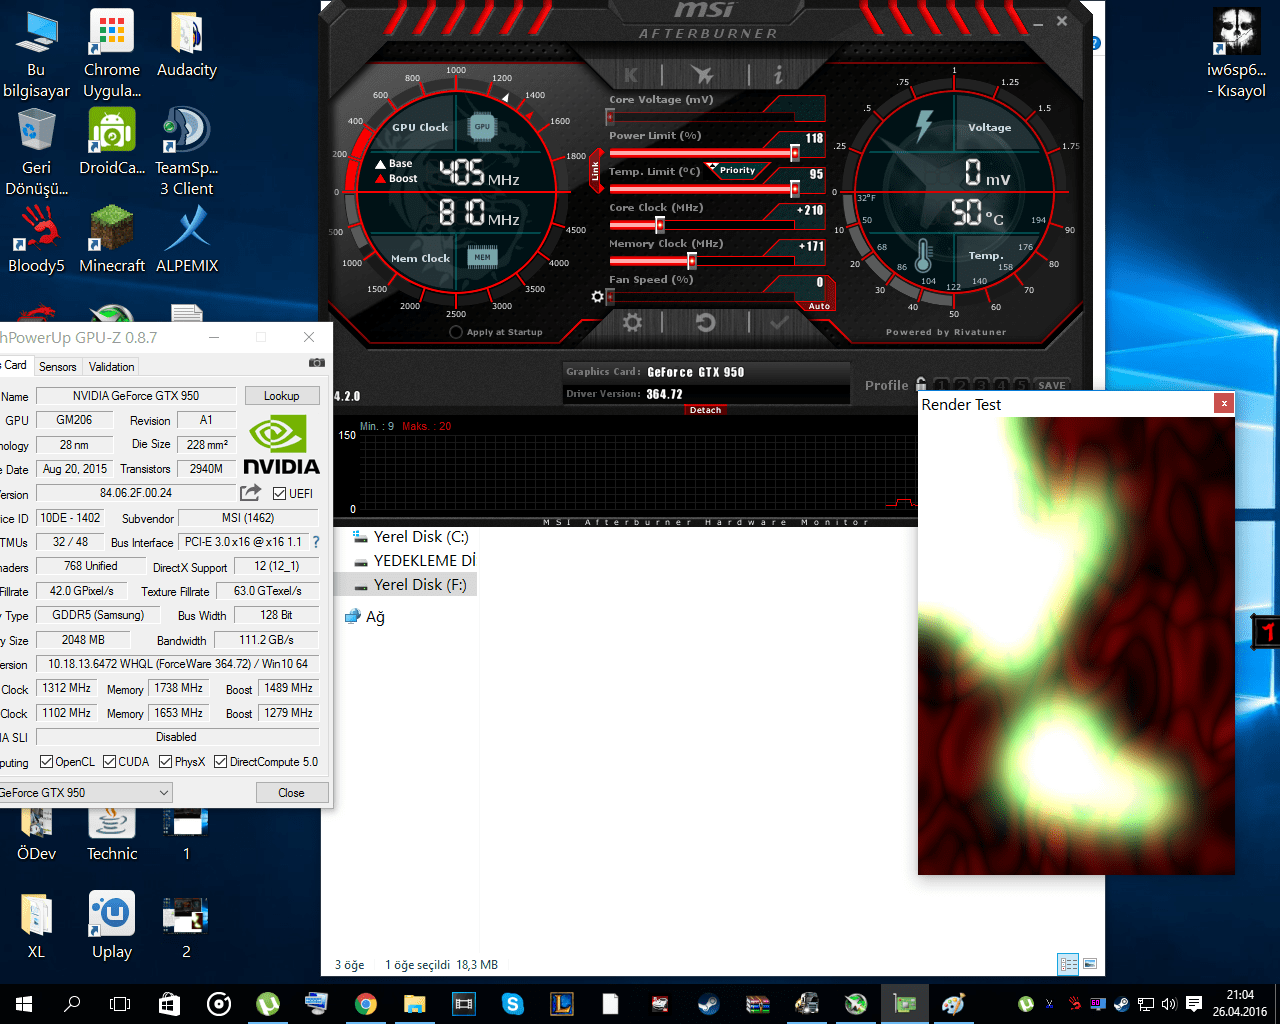
Task: Click the GPU chip icon in the clock gauge
Action: [482, 127]
